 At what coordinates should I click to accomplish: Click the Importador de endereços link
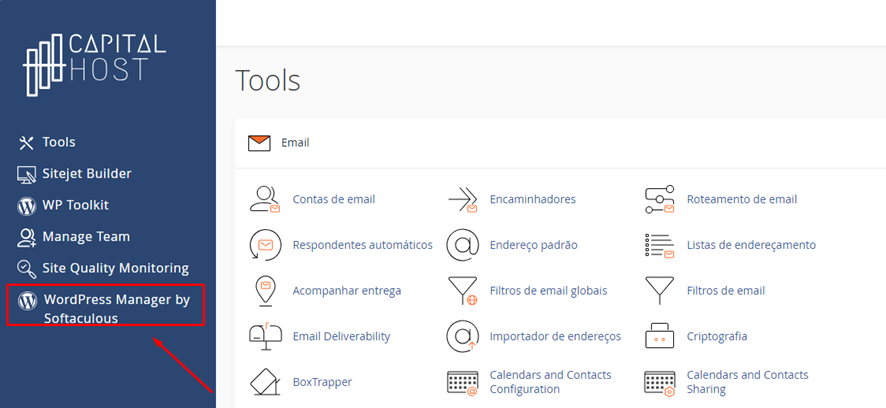[555, 336]
